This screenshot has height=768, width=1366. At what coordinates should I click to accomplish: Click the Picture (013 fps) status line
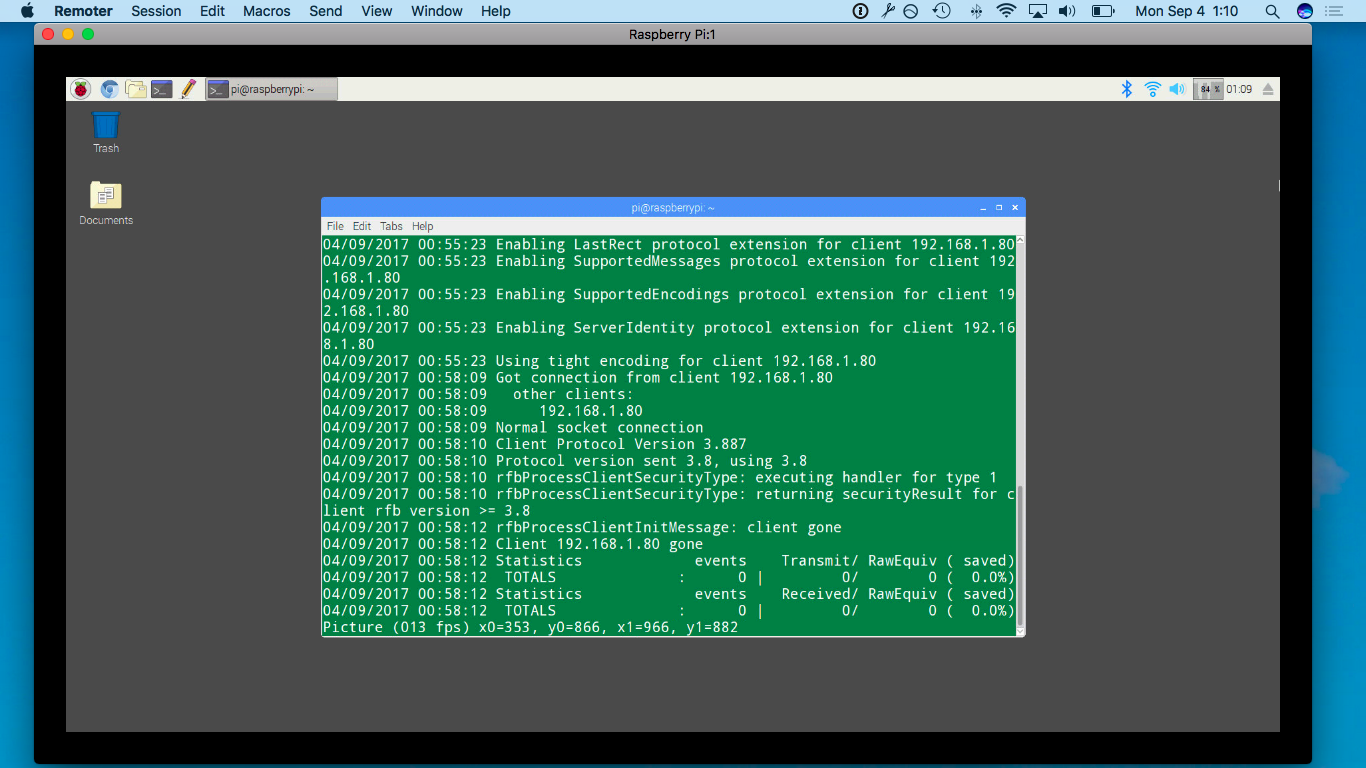[530, 627]
